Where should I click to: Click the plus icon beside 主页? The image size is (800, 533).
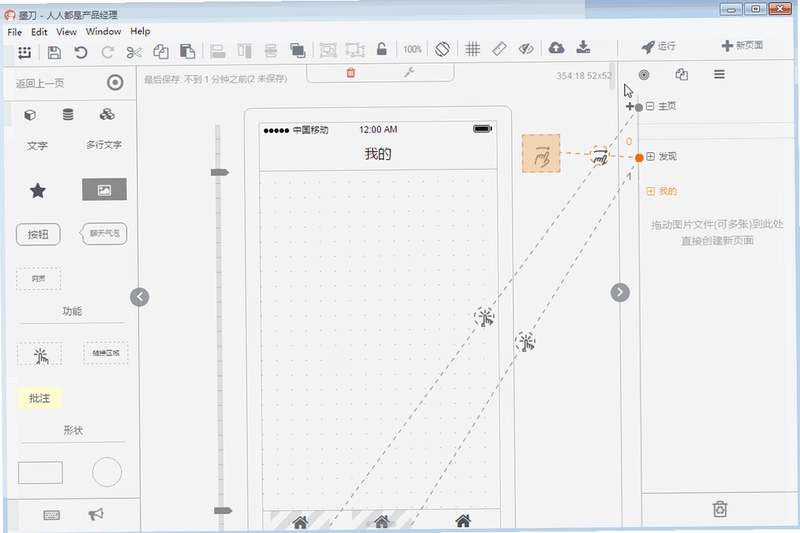[630, 106]
